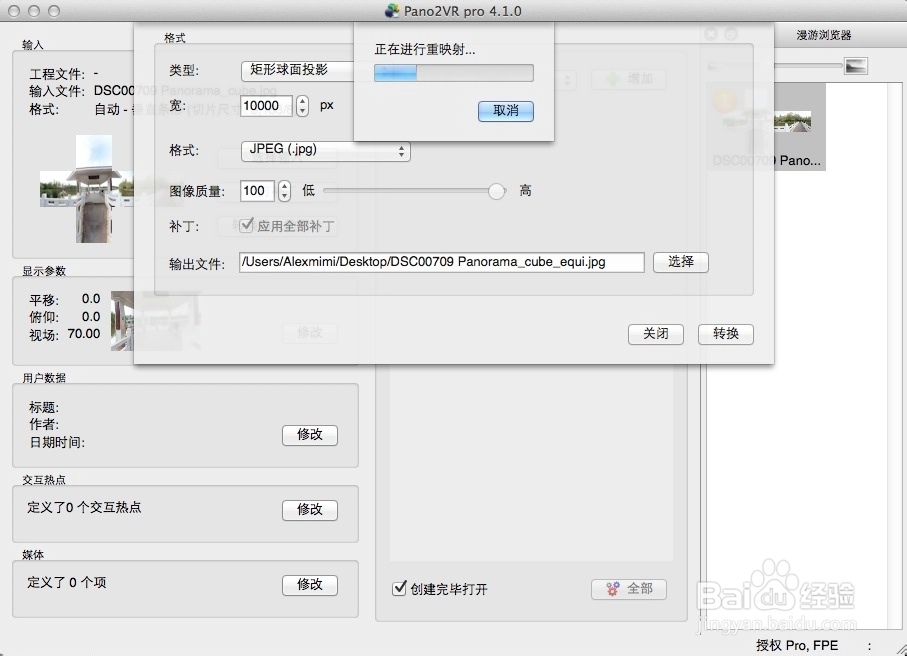This screenshot has width=907, height=656.
Task: Enable the 应用全部补丁 checkbox
Action: click(x=246, y=226)
